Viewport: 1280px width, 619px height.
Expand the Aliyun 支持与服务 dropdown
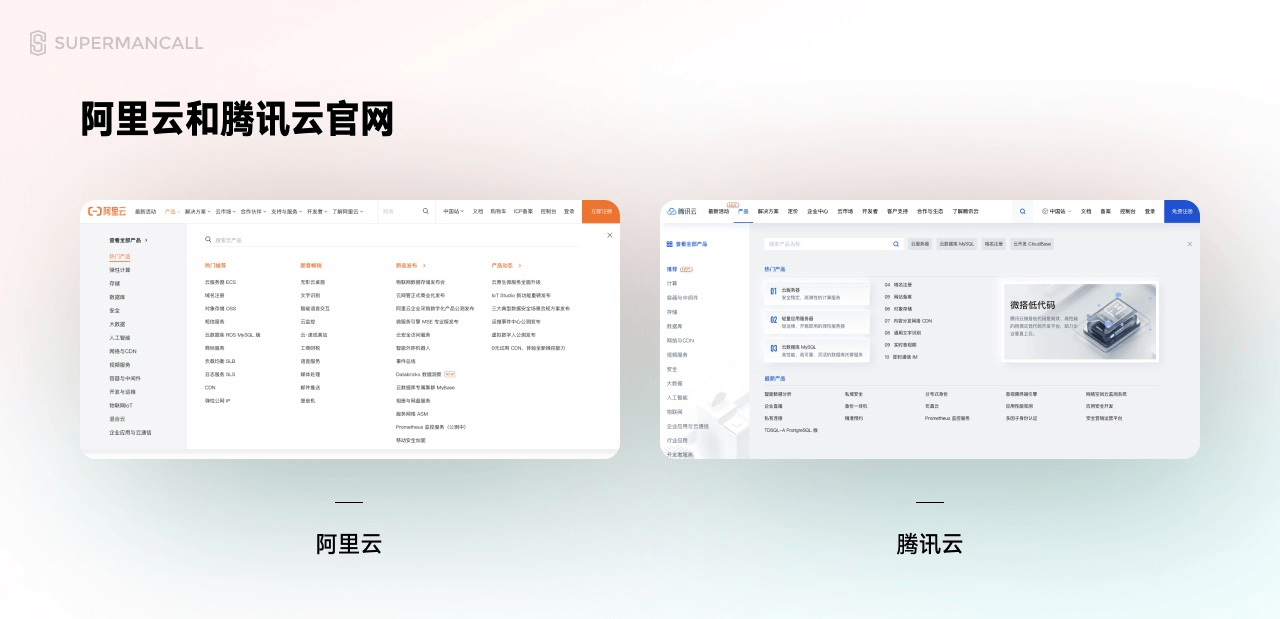[286, 211]
